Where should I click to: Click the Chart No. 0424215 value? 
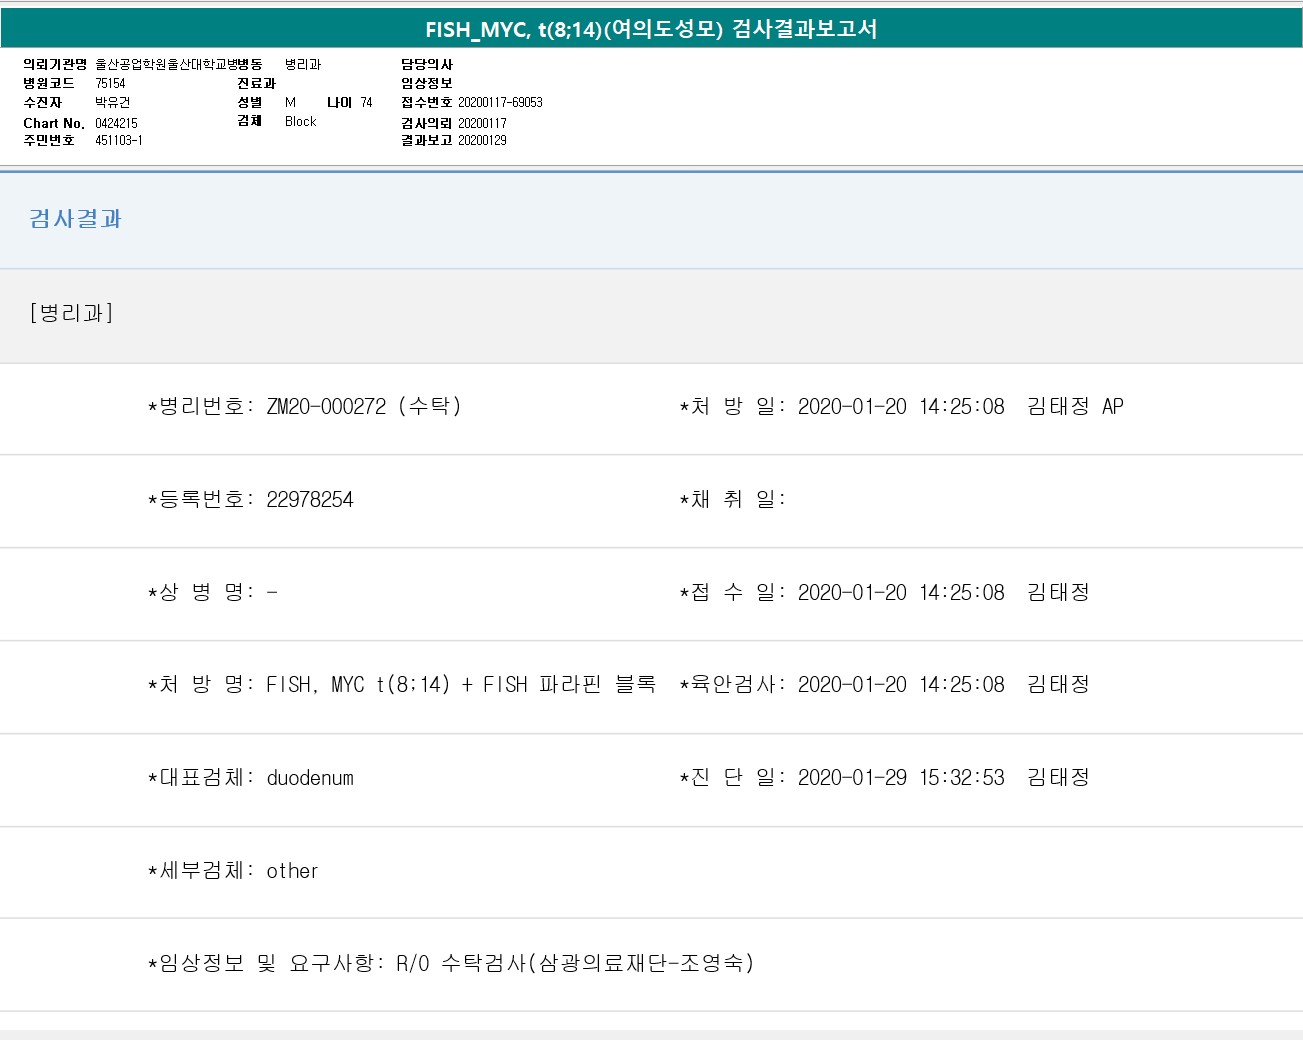click(116, 123)
